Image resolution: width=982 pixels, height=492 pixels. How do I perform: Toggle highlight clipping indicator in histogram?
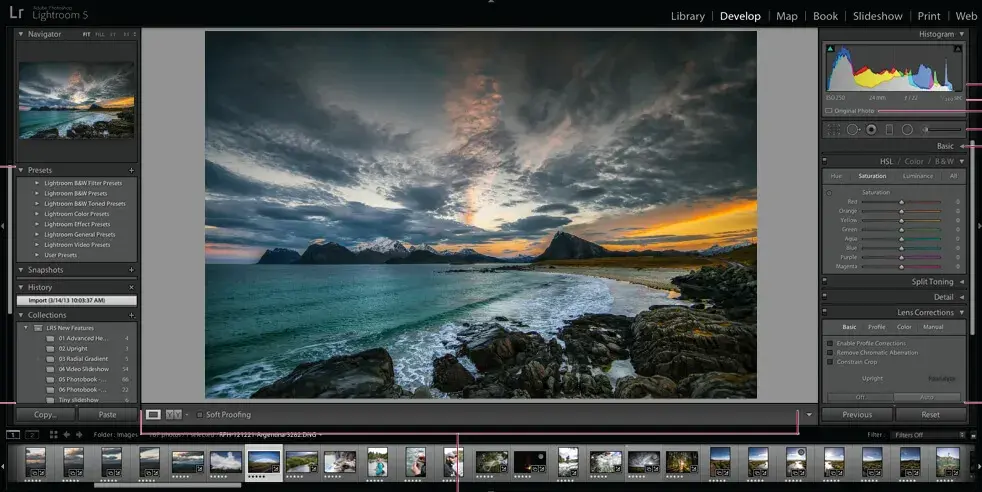pyautogui.click(x=958, y=48)
